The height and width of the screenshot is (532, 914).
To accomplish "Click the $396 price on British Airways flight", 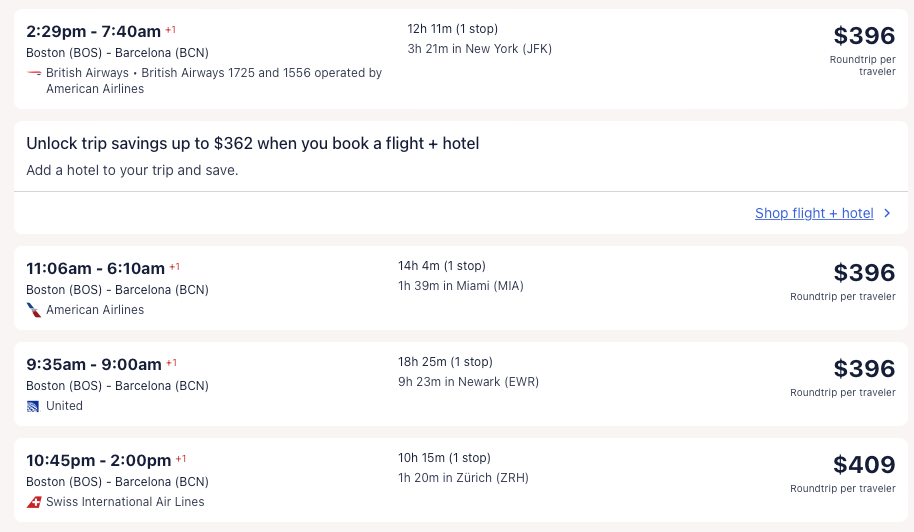I will pyautogui.click(x=864, y=36).
